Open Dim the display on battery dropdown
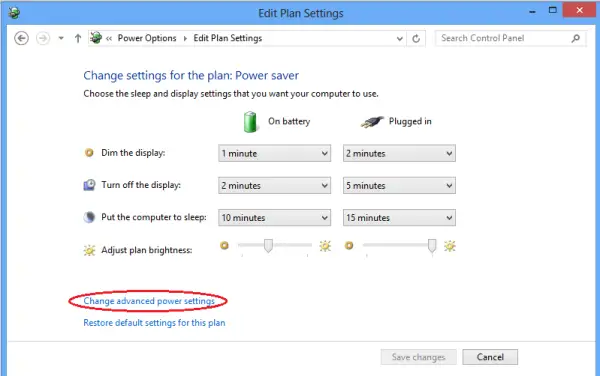Screen dimensions: 600x376 point(274,153)
